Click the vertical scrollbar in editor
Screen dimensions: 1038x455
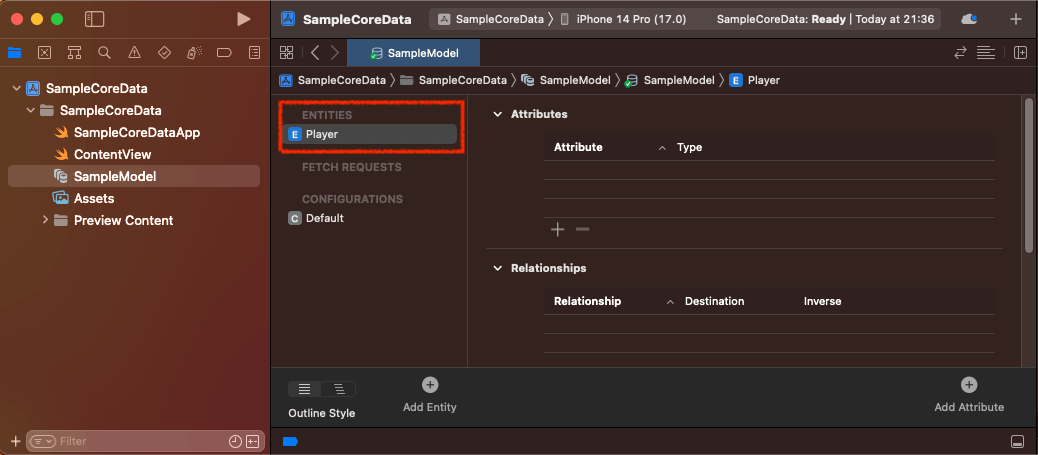1028,175
